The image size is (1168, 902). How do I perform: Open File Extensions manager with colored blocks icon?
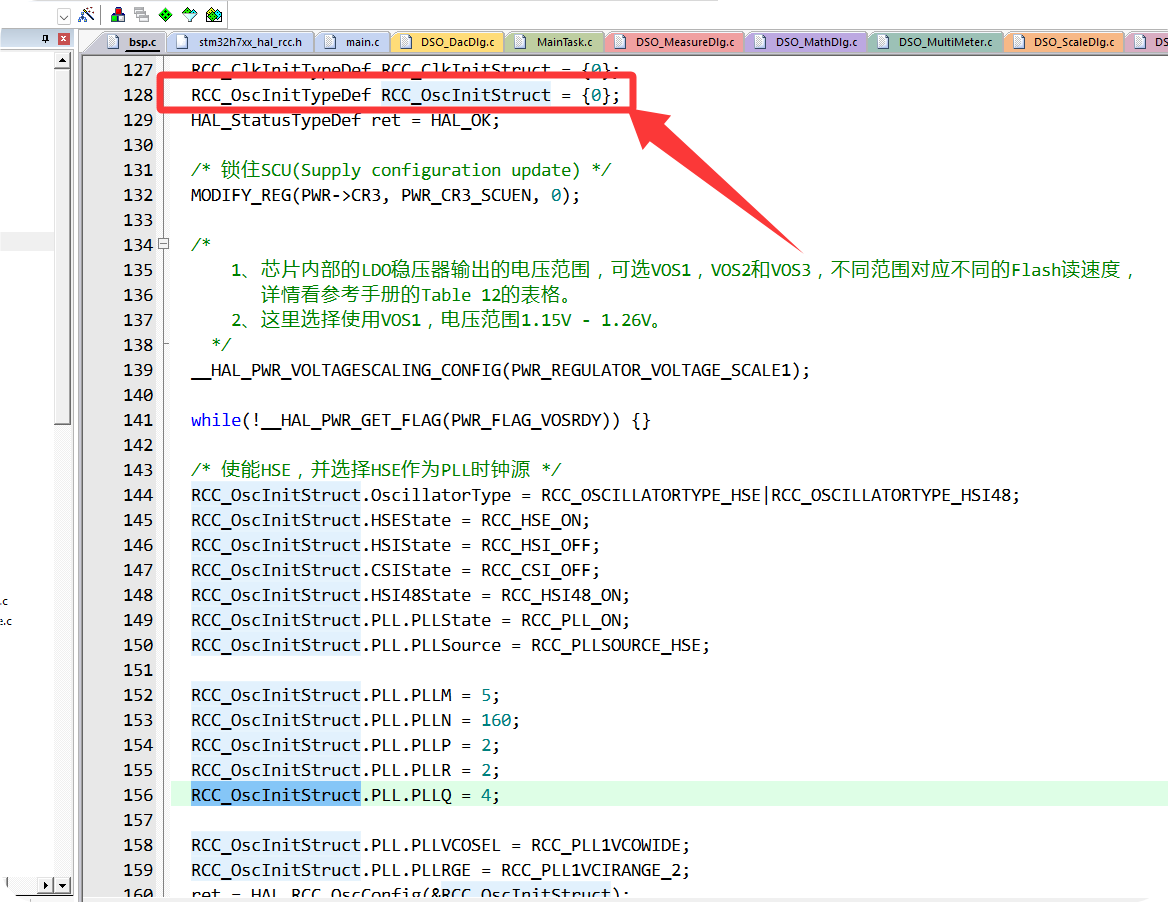[118, 15]
